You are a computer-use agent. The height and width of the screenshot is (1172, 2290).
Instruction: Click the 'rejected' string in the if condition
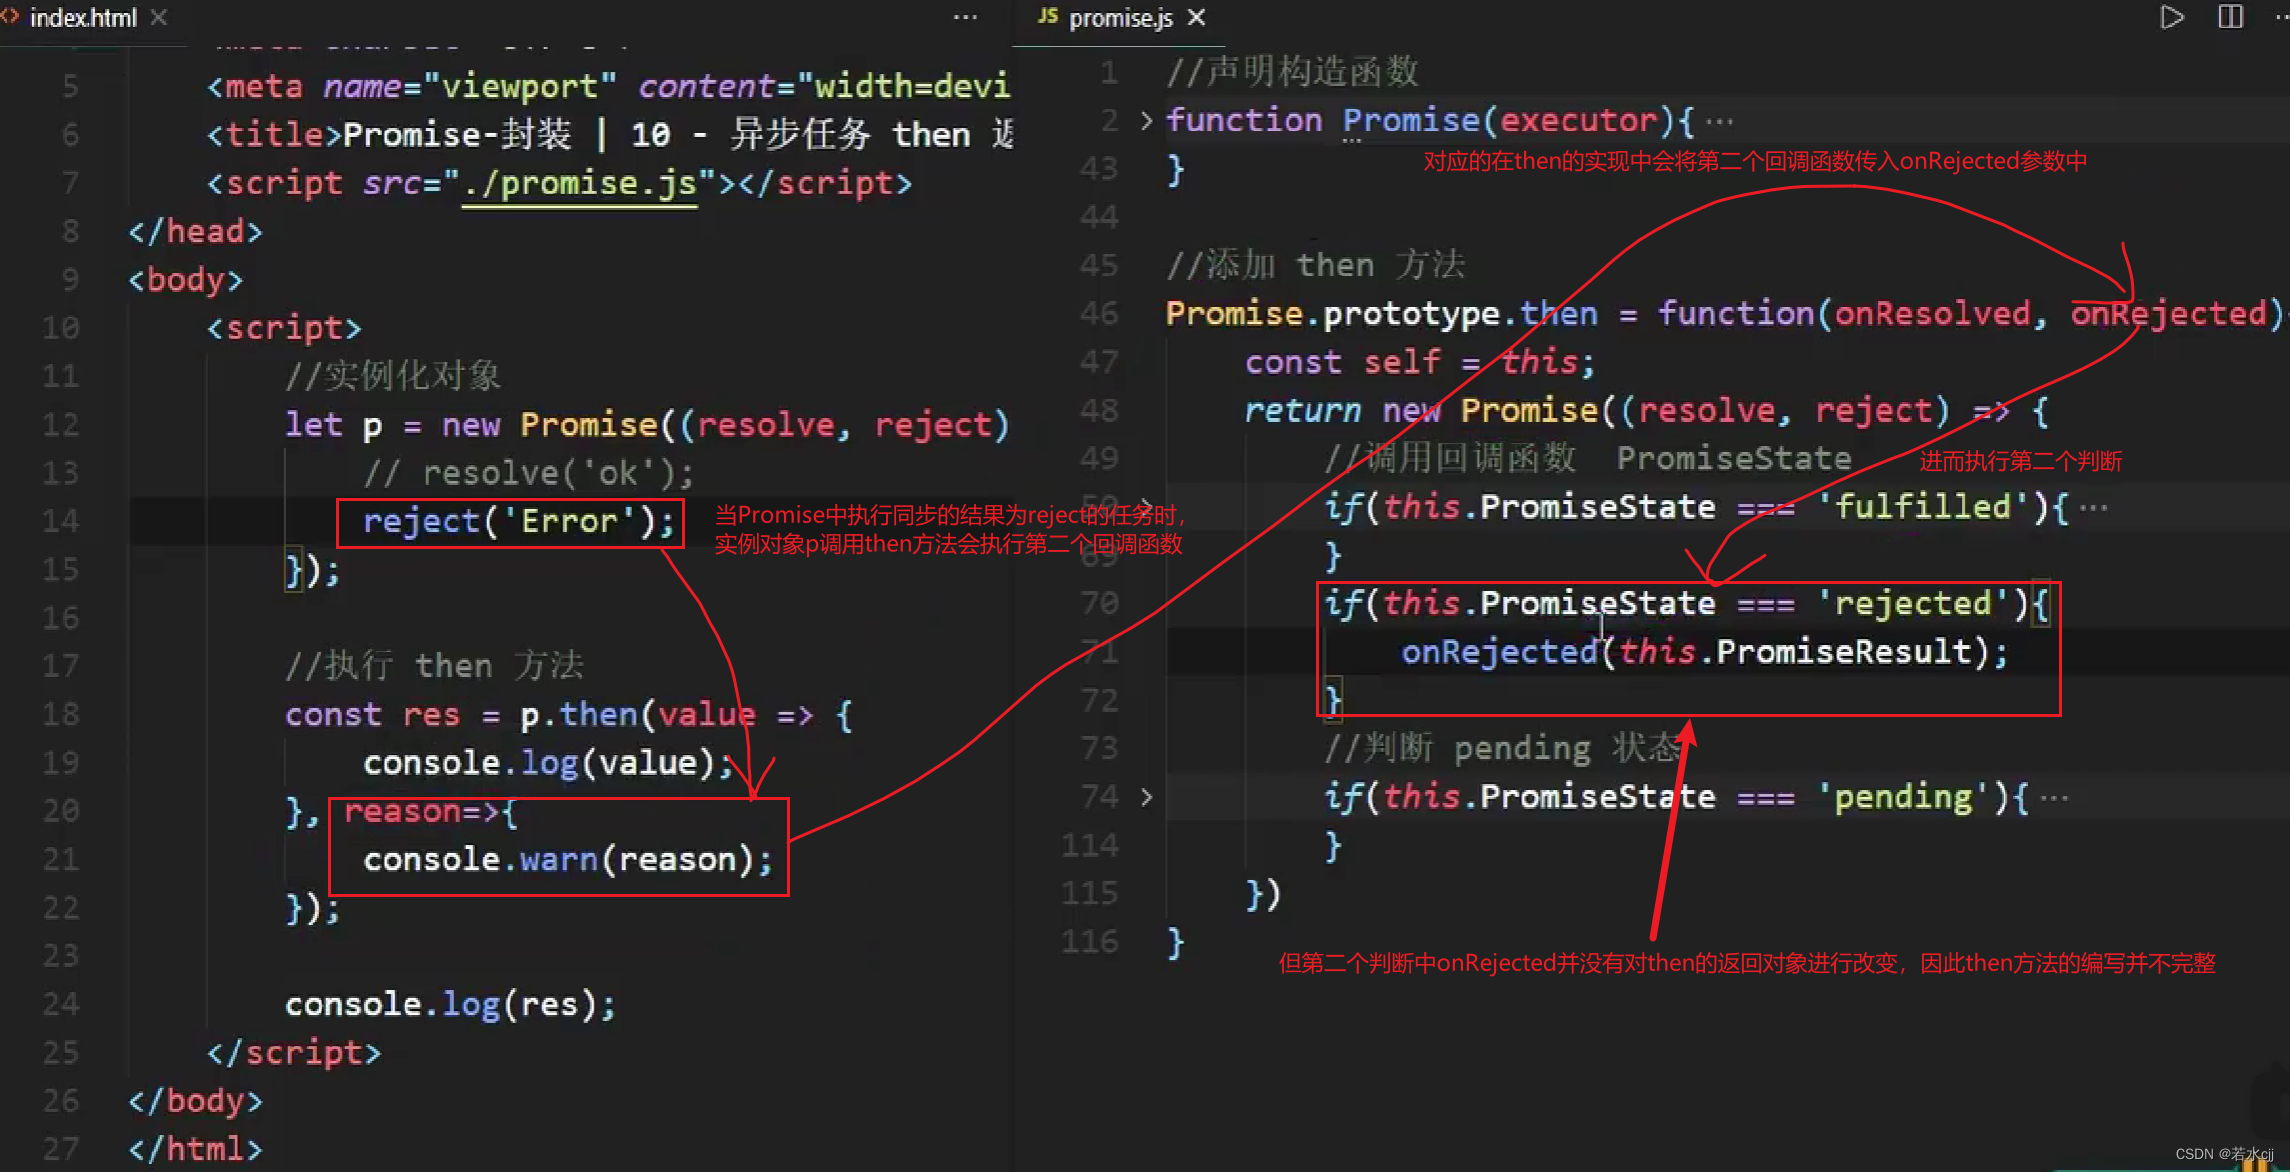click(1914, 604)
